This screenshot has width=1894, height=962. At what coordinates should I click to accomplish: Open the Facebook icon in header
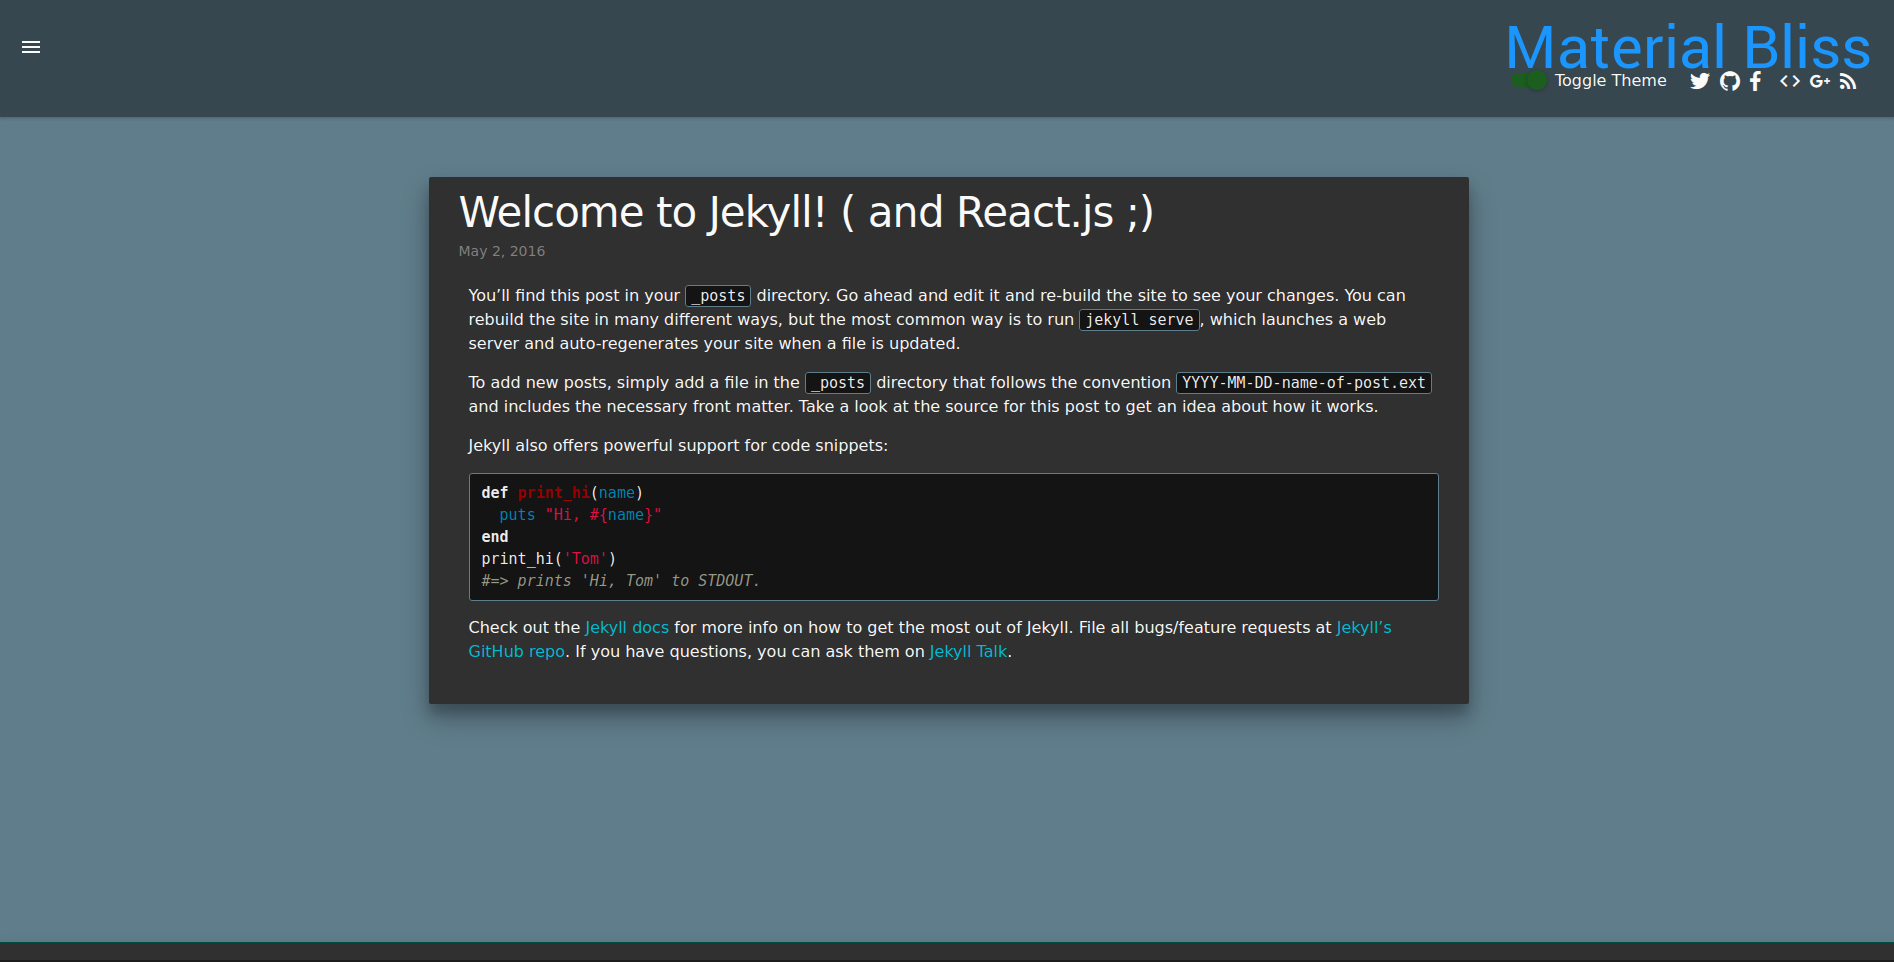1756,81
